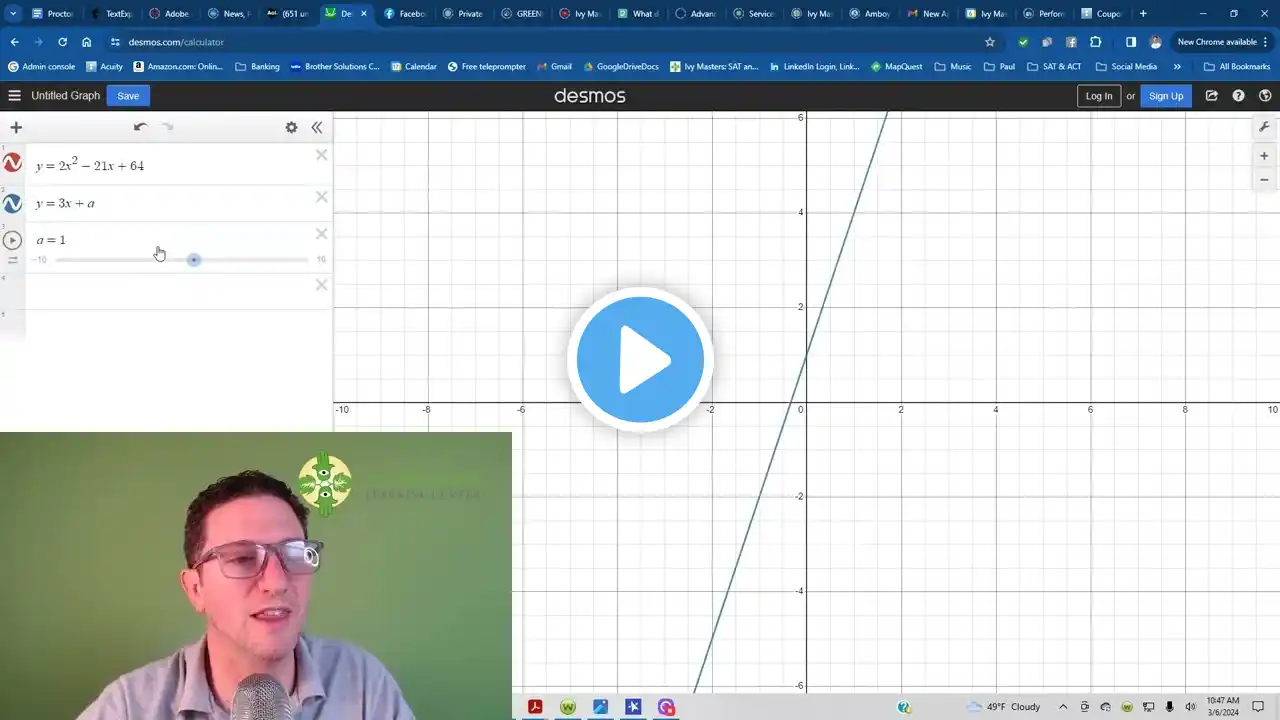Viewport: 1280px width, 720px height.
Task: Open the Desmos hamburger menu
Action: [x=14, y=96]
